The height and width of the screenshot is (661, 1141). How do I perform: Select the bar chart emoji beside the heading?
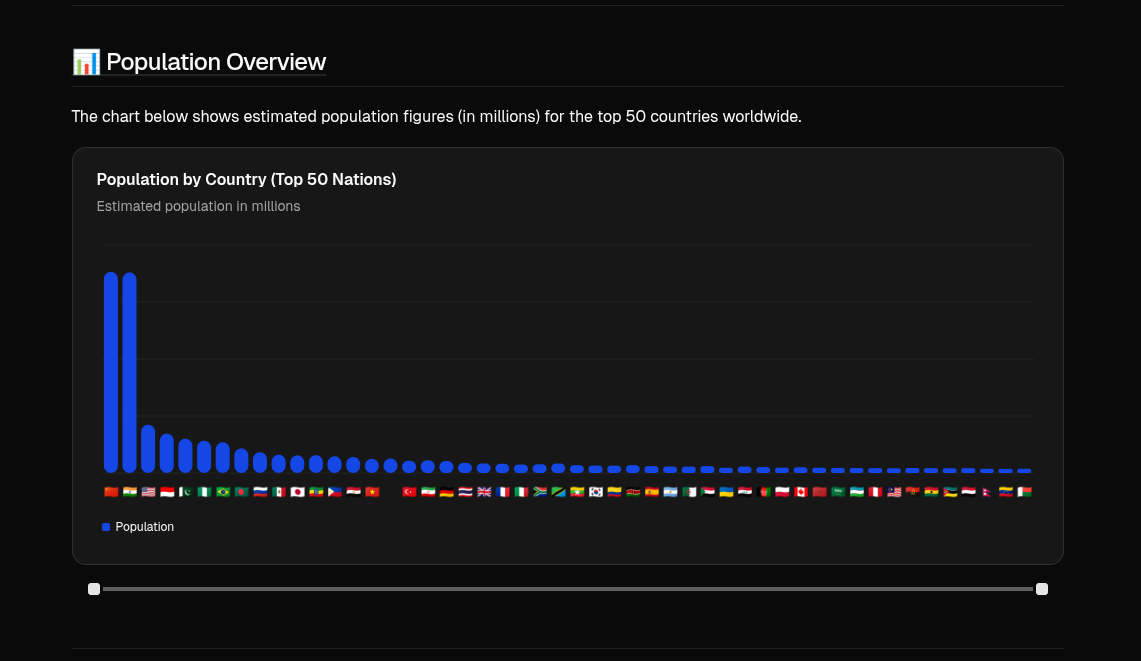(86, 61)
